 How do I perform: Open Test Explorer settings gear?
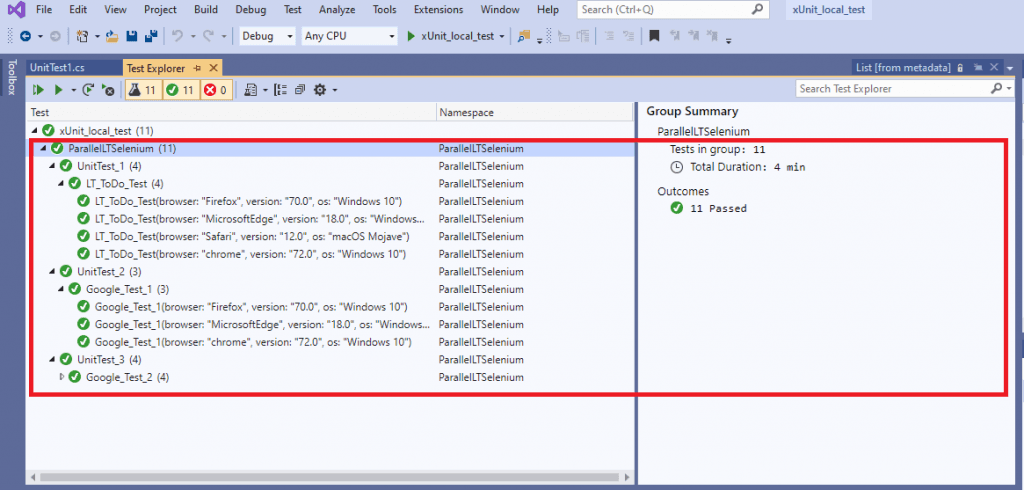(320, 90)
